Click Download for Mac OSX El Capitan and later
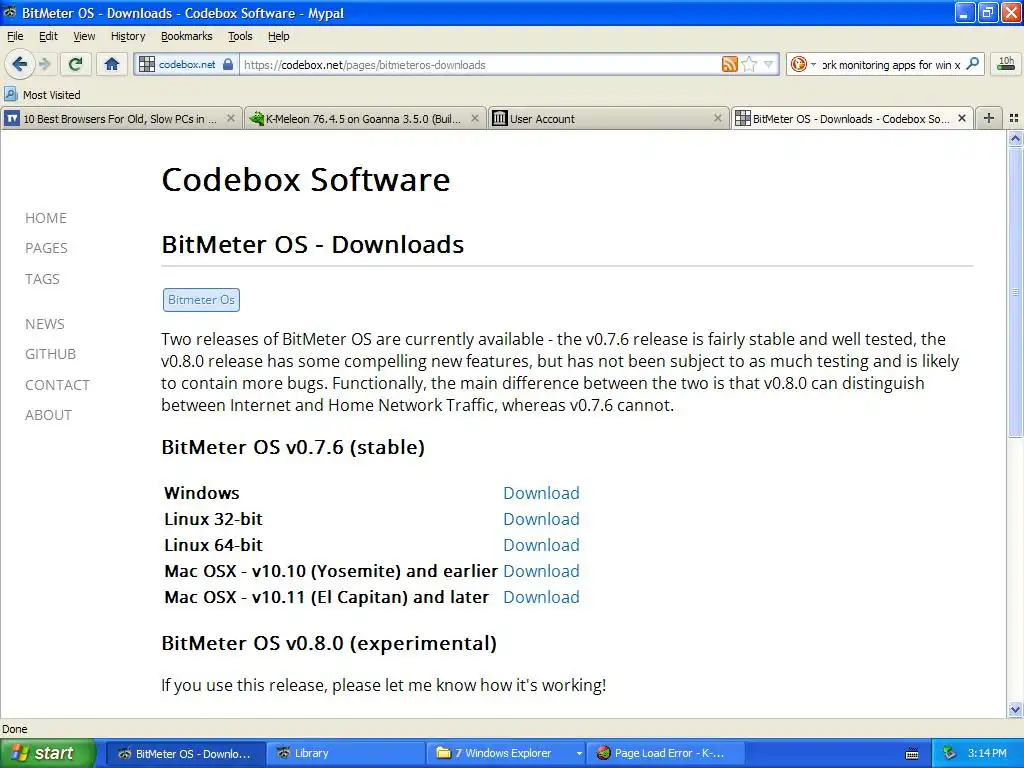 point(541,598)
